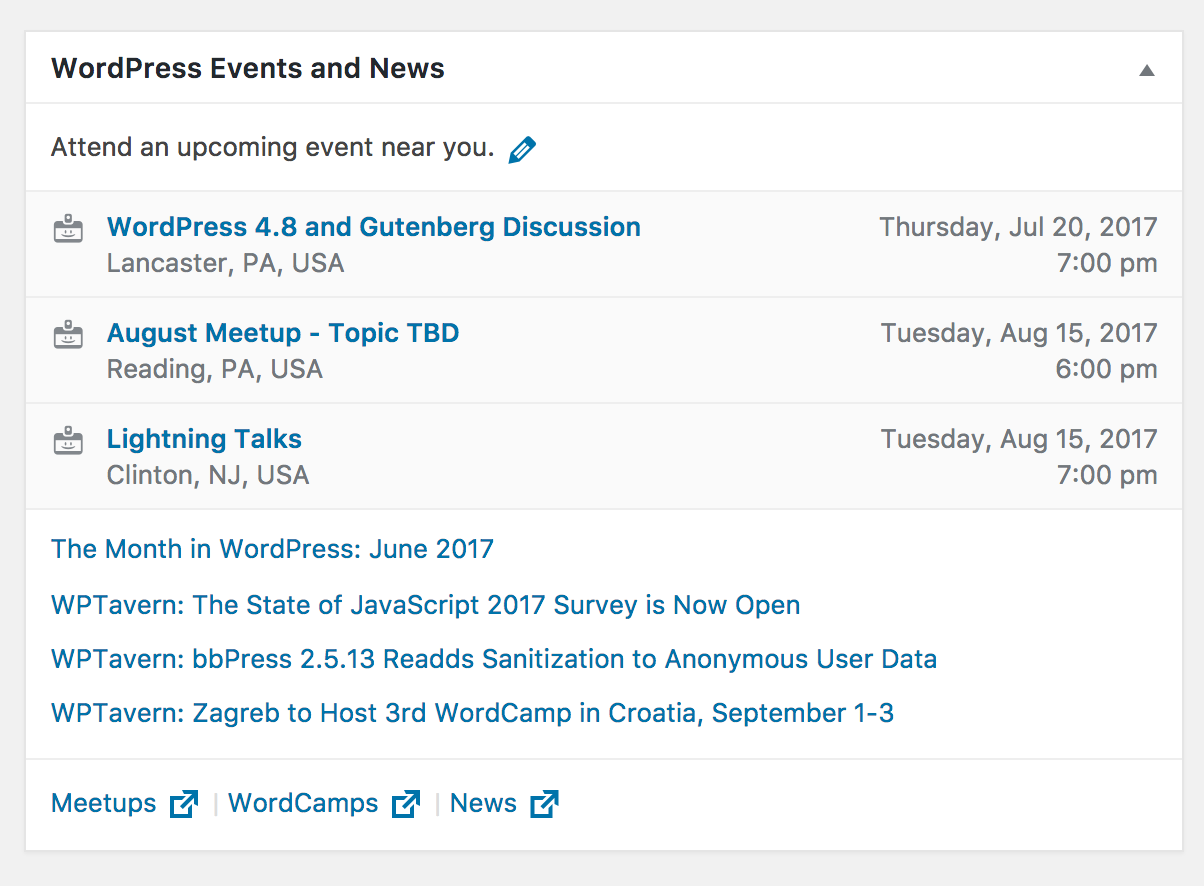Click the meetup badge icon beside Gutenberg Discussion

click(68, 229)
